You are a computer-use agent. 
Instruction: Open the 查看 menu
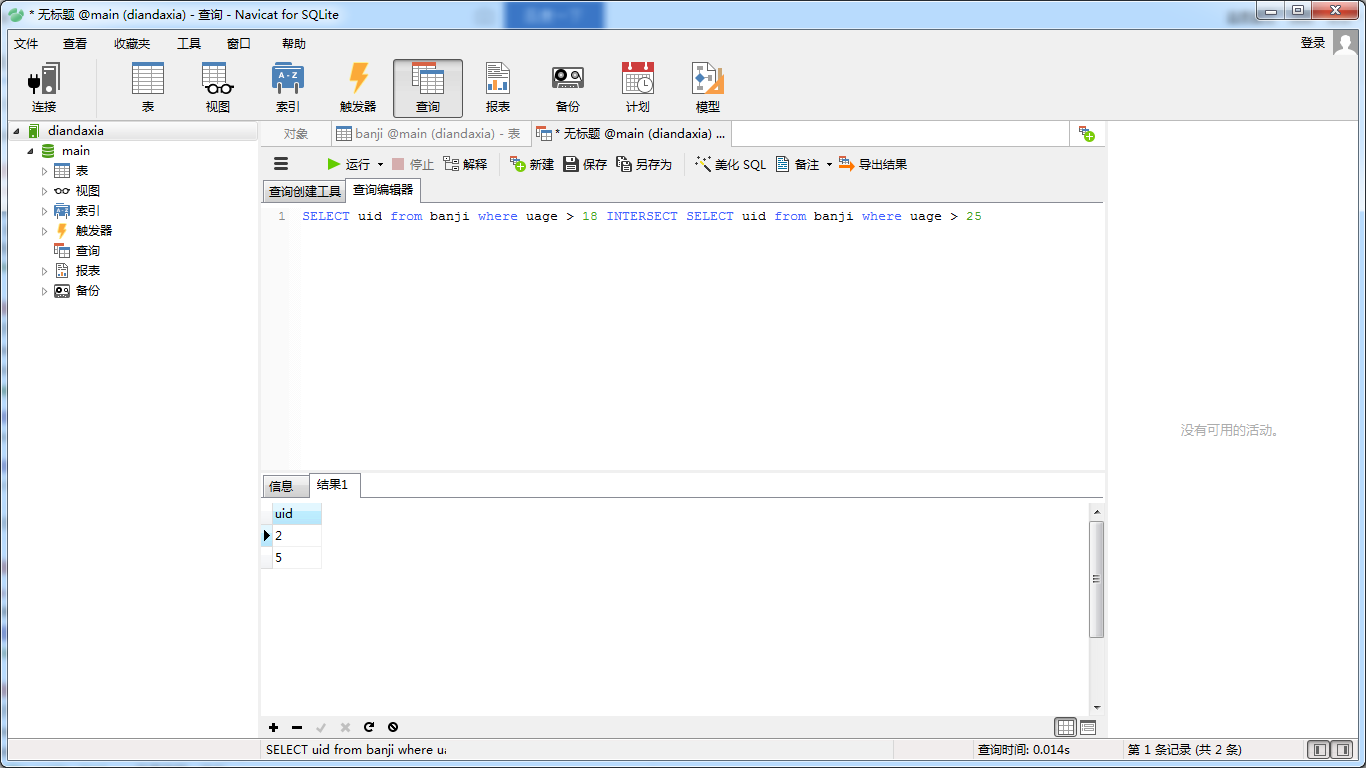[75, 43]
